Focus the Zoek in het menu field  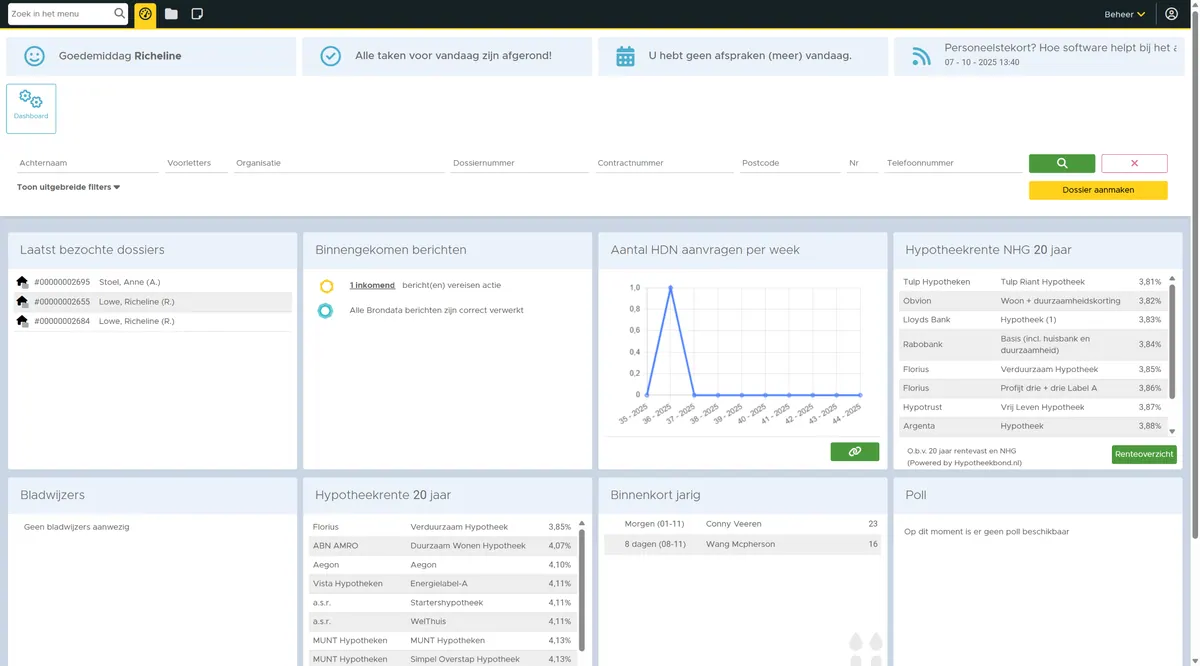click(60, 14)
